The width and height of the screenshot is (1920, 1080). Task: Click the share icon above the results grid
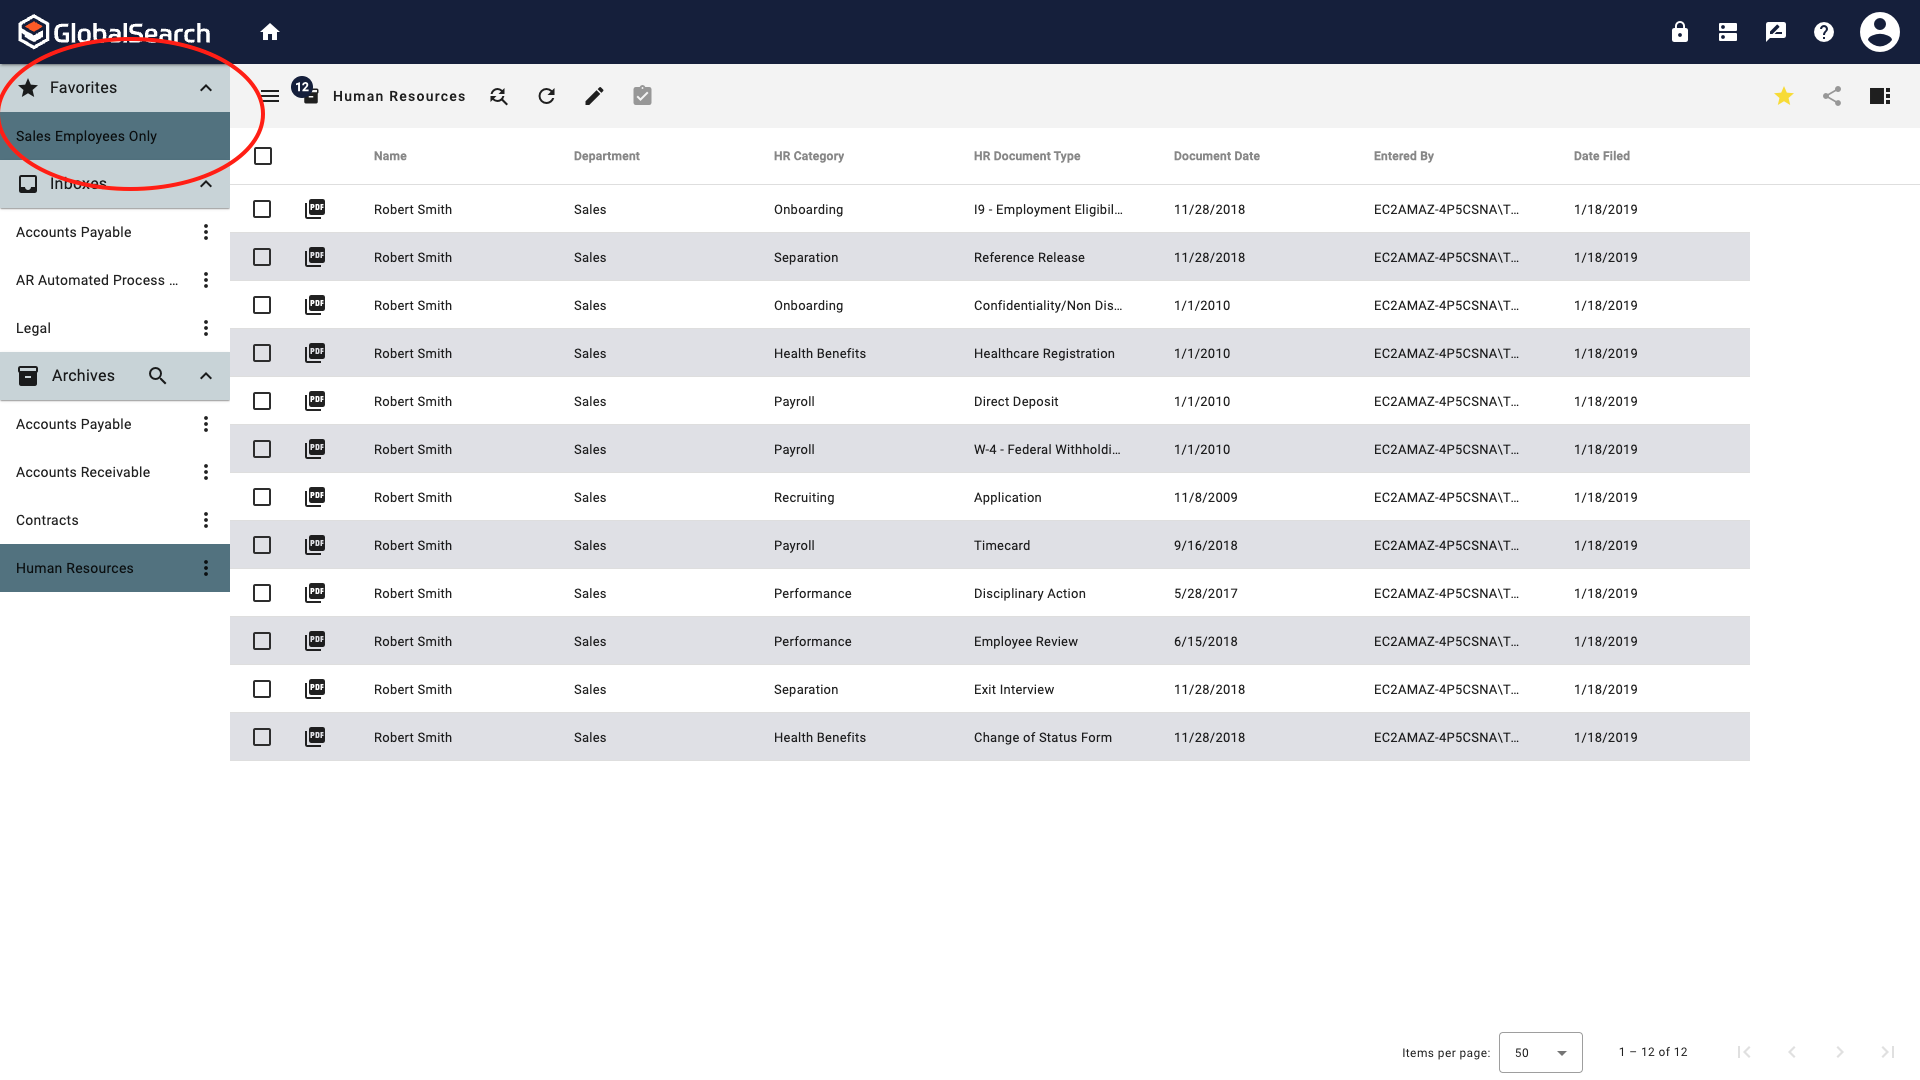[1832, 96]
